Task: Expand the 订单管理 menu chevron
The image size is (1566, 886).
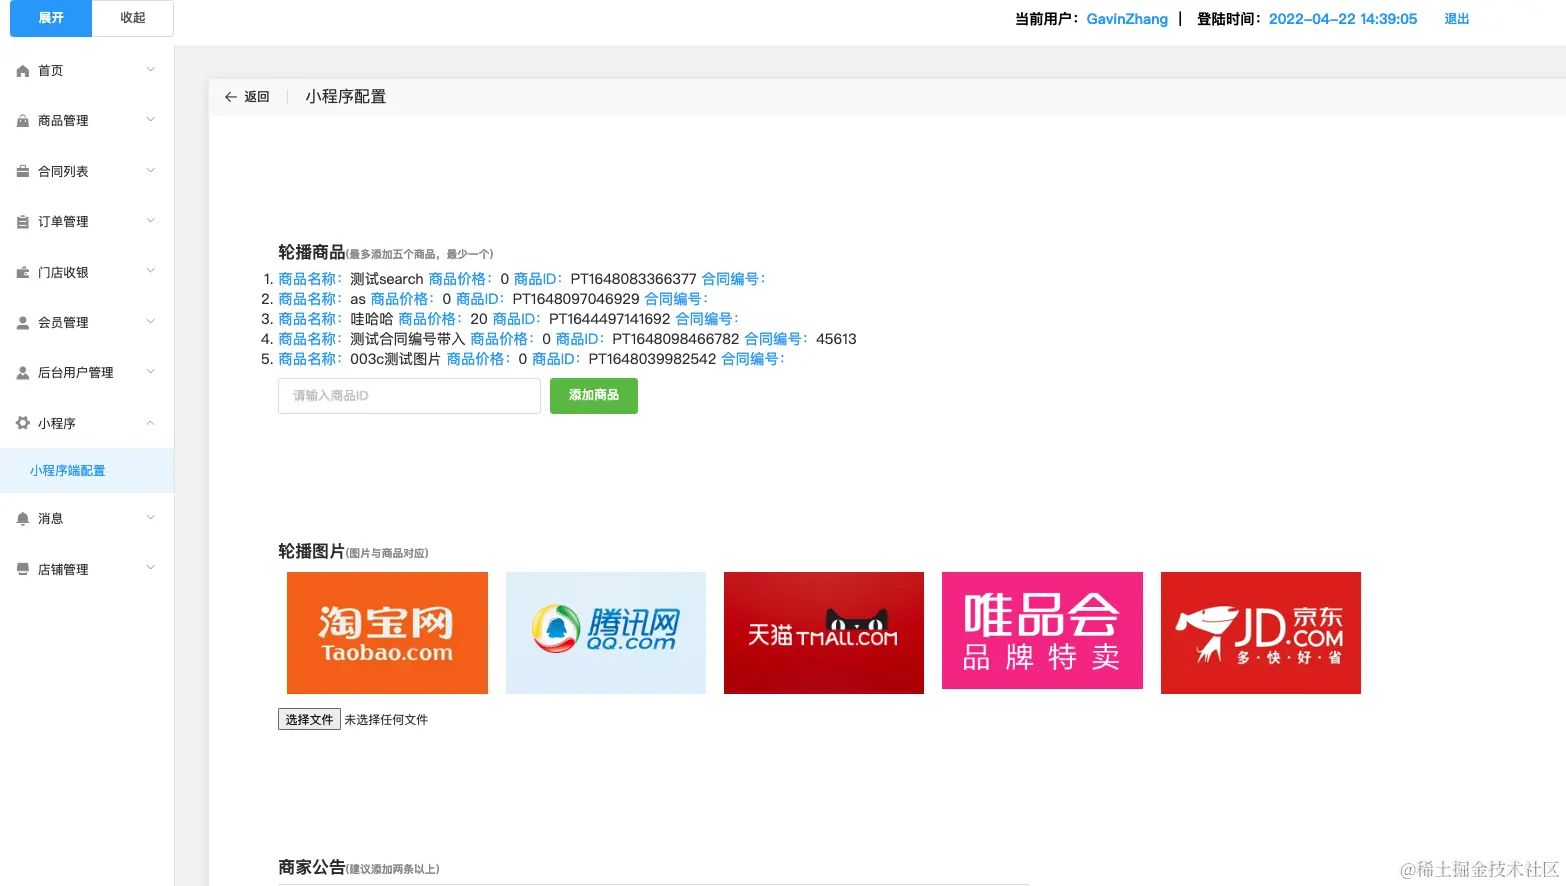Action: (x=151, y=221)
